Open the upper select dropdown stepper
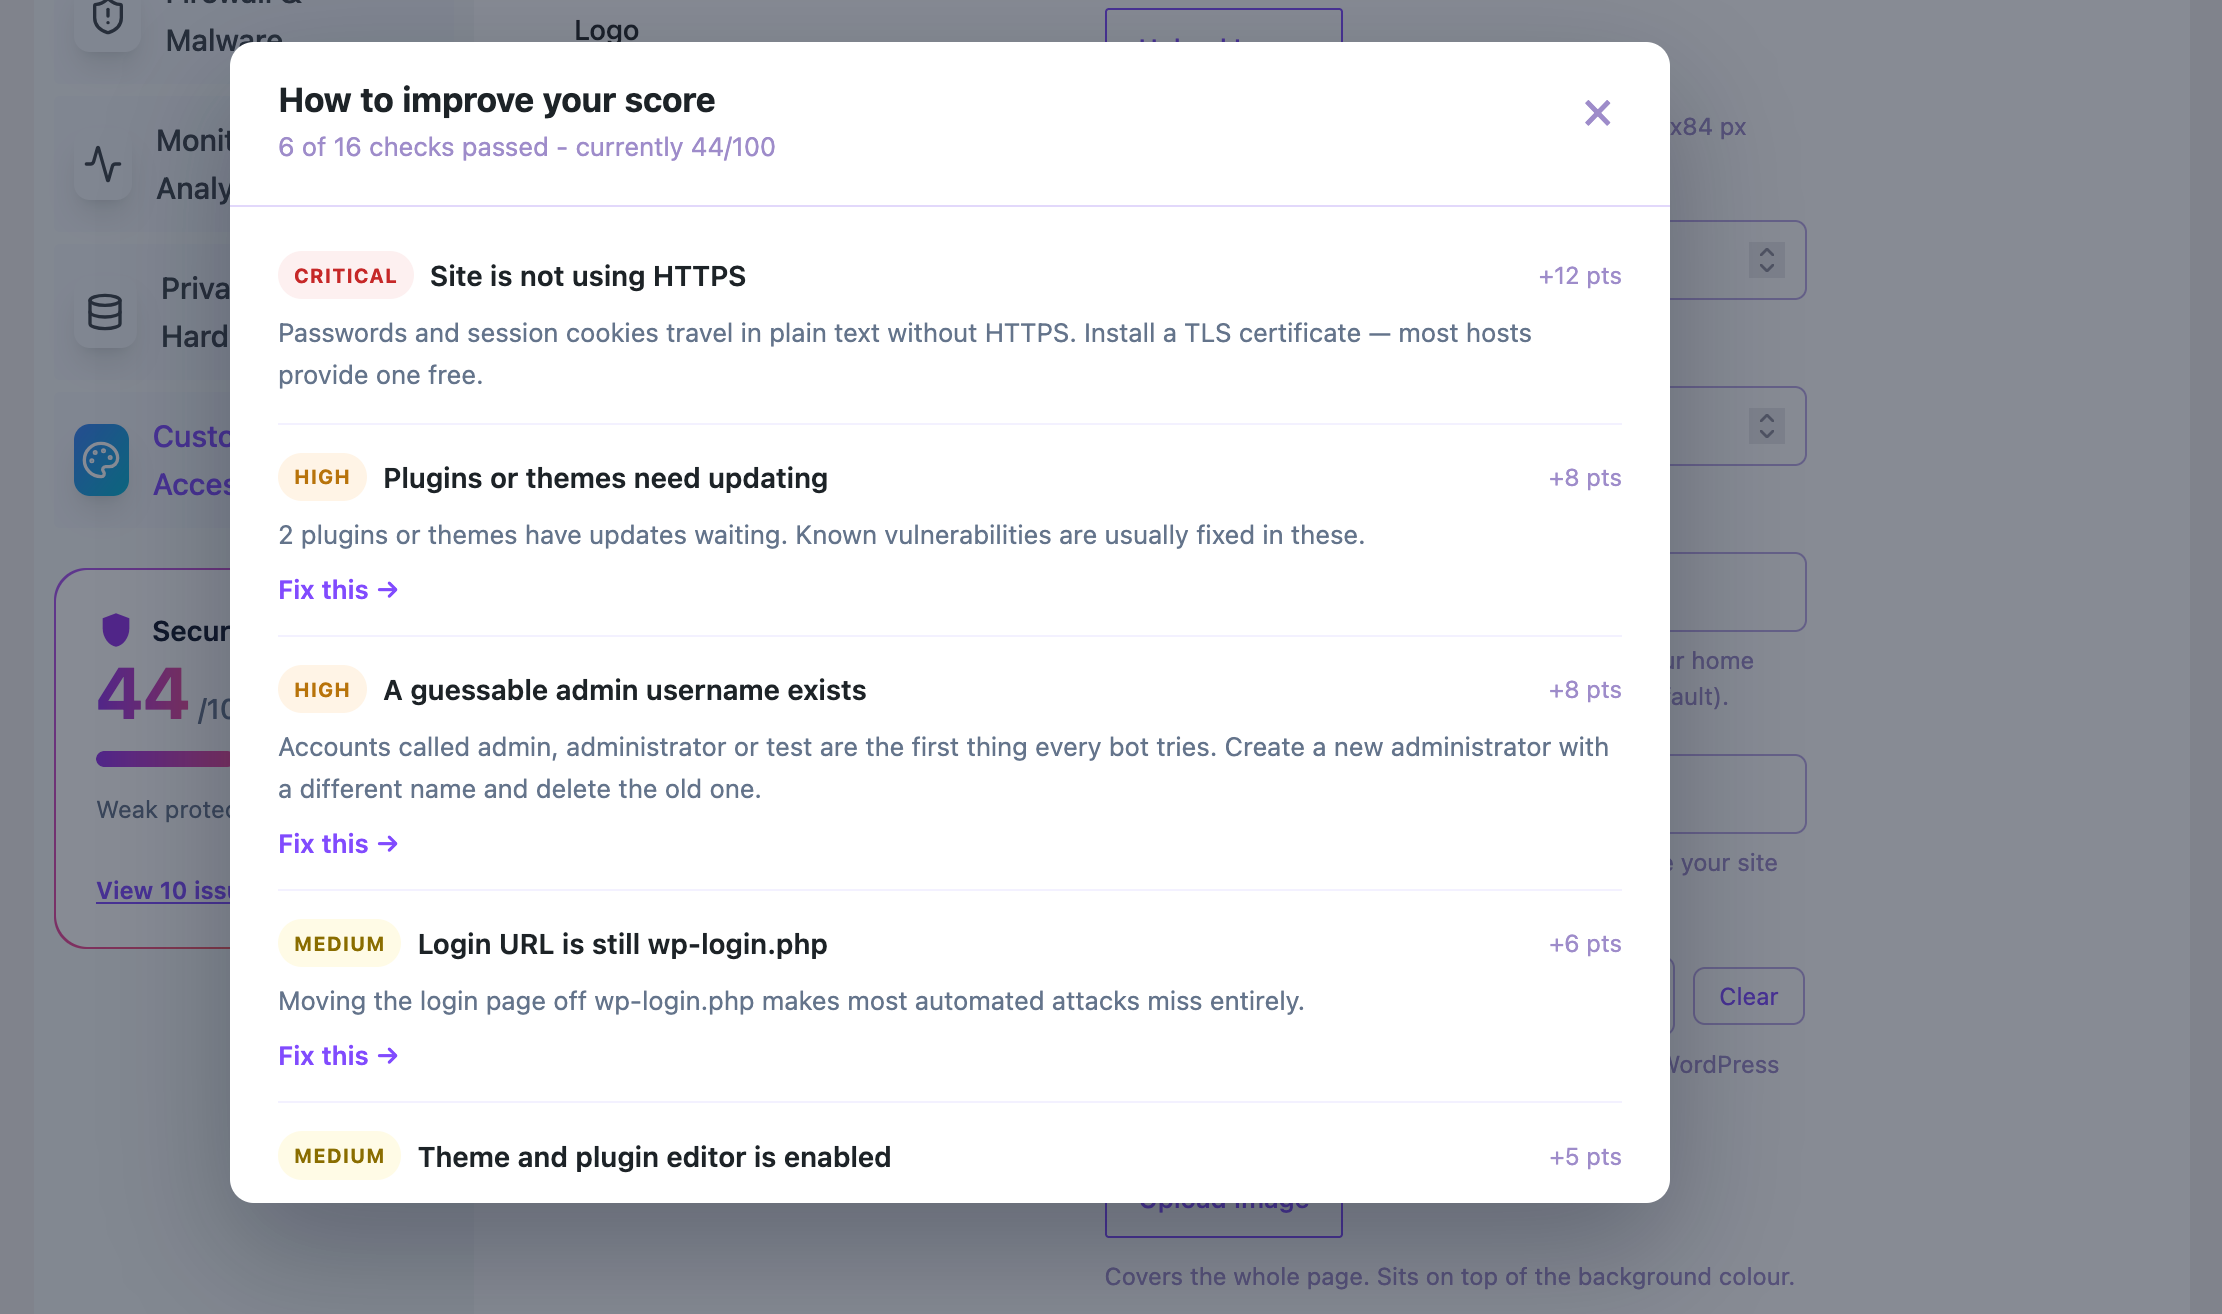The image size is (2222, 1314). [x=1767, y=260]
